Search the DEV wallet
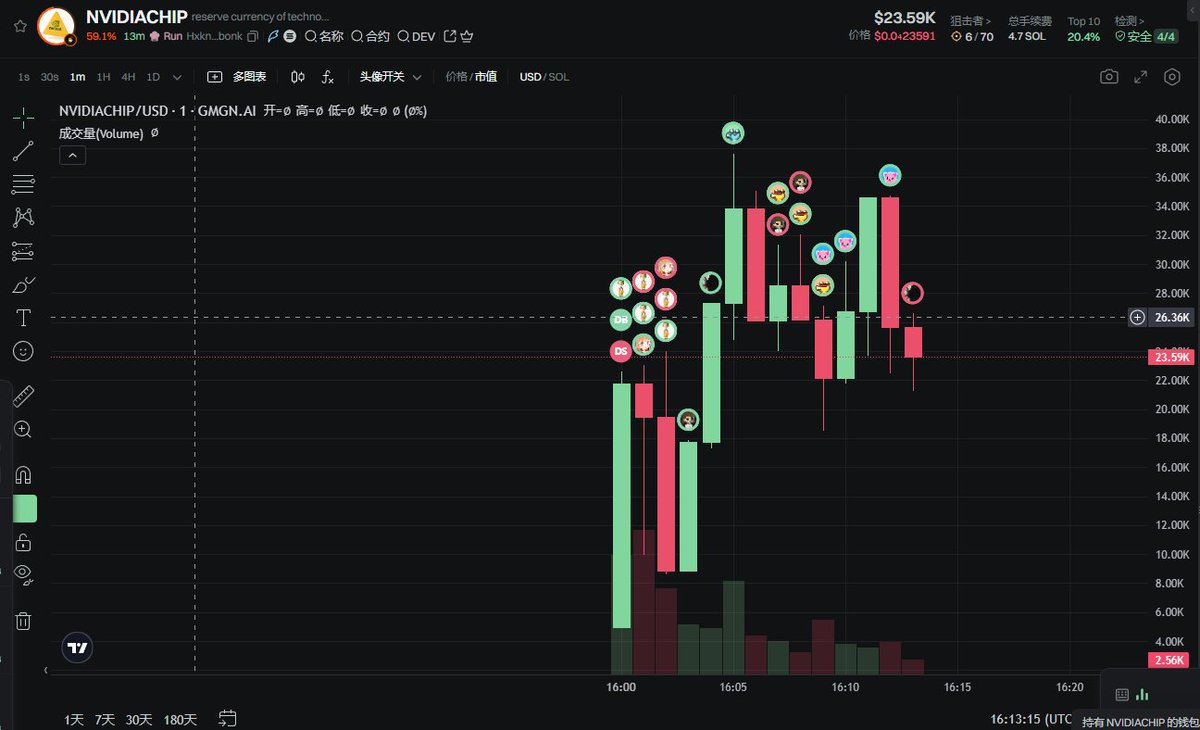Image resolution: width=1200 pixels, height=730 pixels. tap(416, 36)
